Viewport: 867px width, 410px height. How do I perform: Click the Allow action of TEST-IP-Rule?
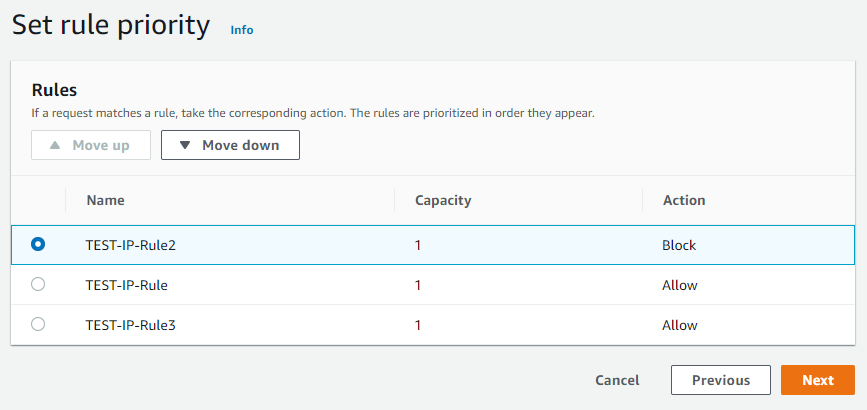[x=680, y=285]
